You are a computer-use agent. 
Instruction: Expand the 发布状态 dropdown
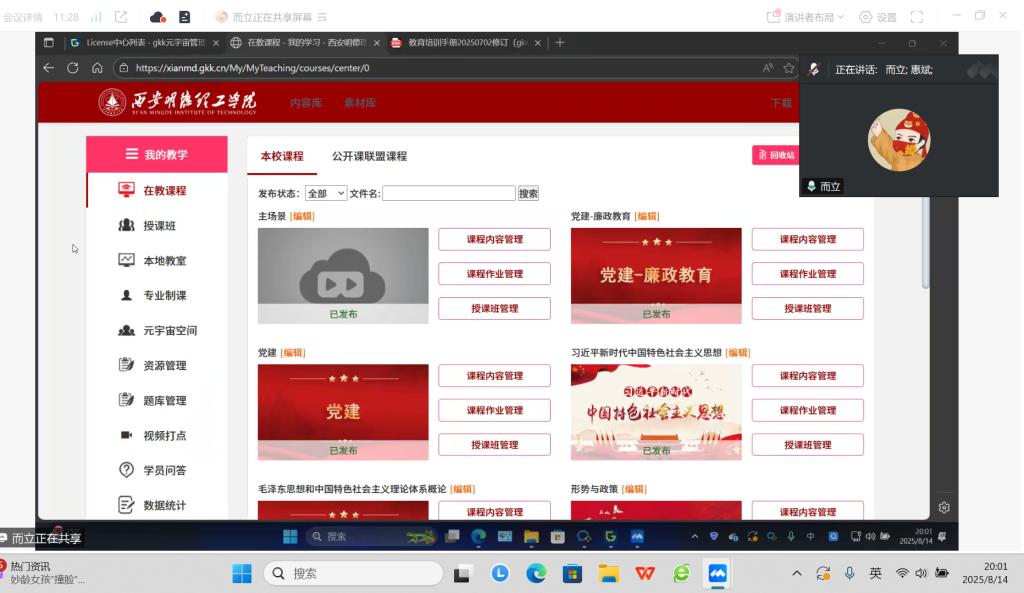[326, 194]
